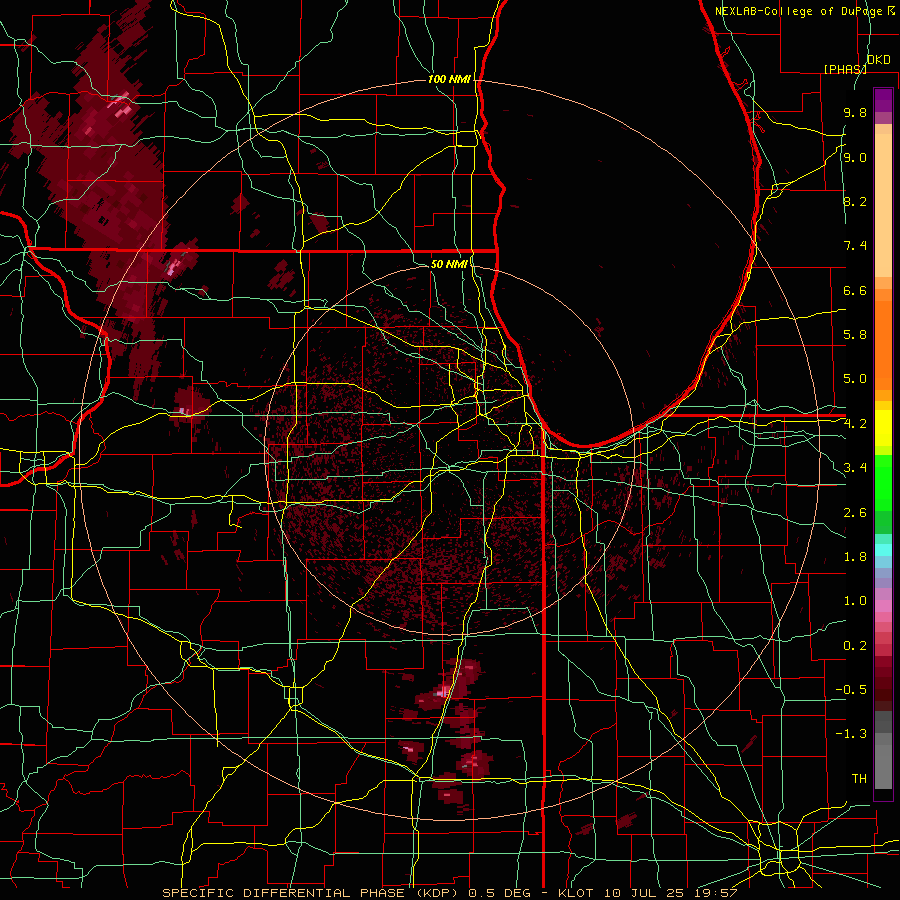The image size is (900, 900).
Task: Click the 0.2 value on the scale
Action: click(855, 646)
